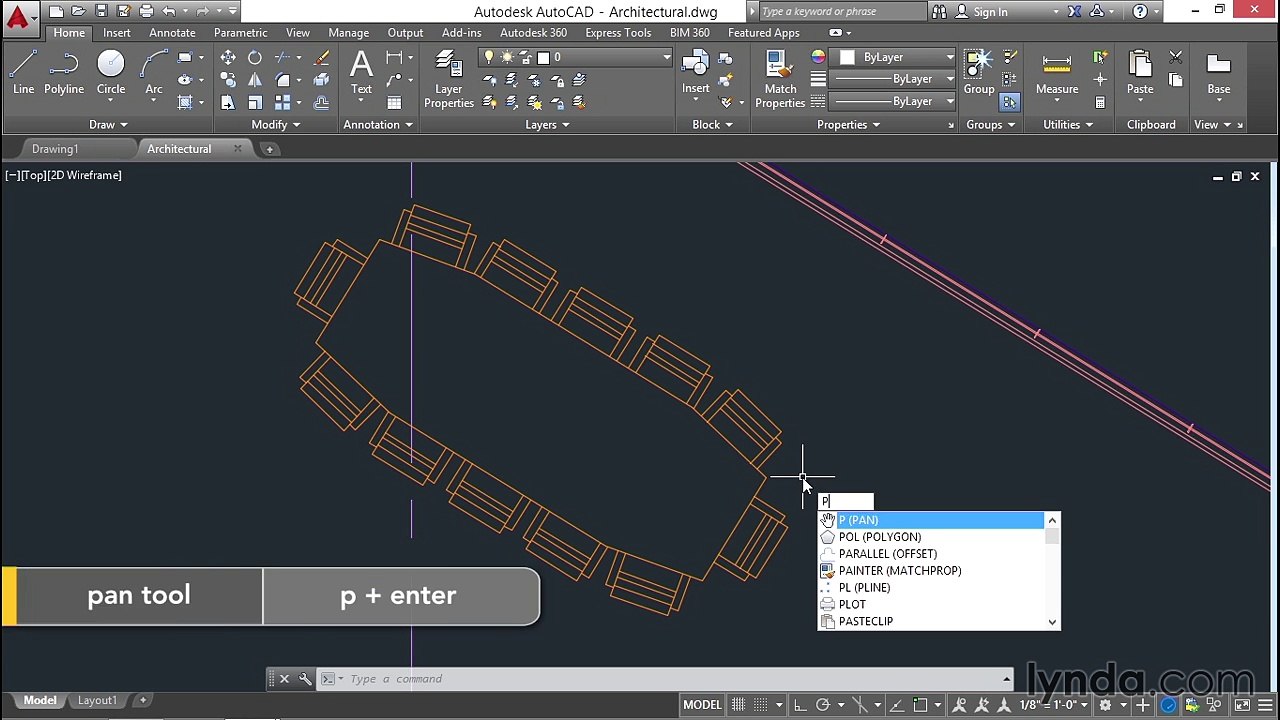Select the Erase tool

(321, 58)
